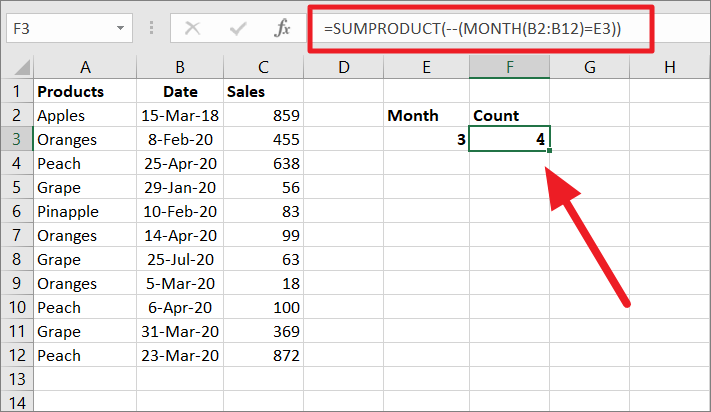Click the Pinapple cell

click(x=85, y=211)
